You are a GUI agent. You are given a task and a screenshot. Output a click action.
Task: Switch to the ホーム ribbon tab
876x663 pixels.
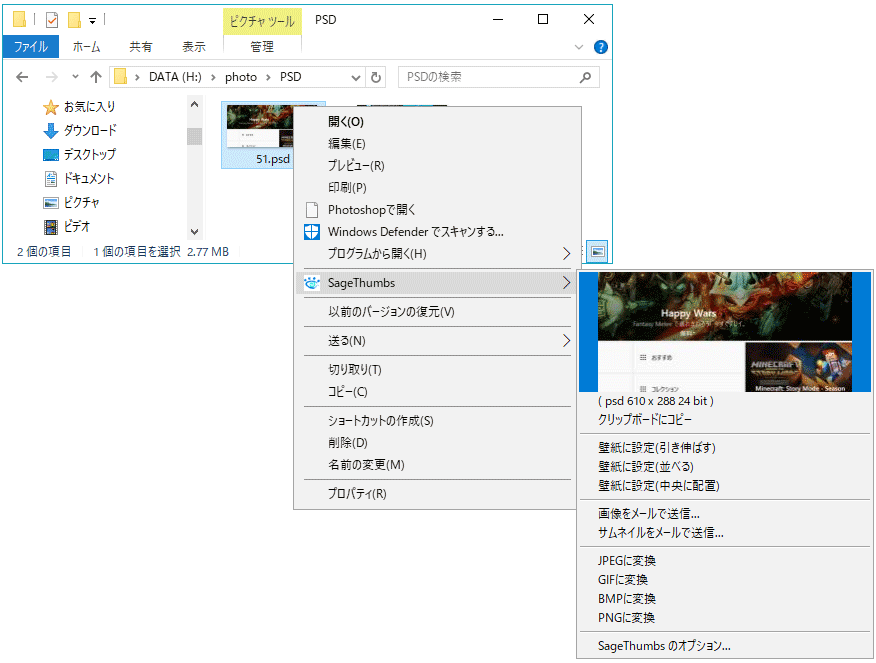pos(87,47)
